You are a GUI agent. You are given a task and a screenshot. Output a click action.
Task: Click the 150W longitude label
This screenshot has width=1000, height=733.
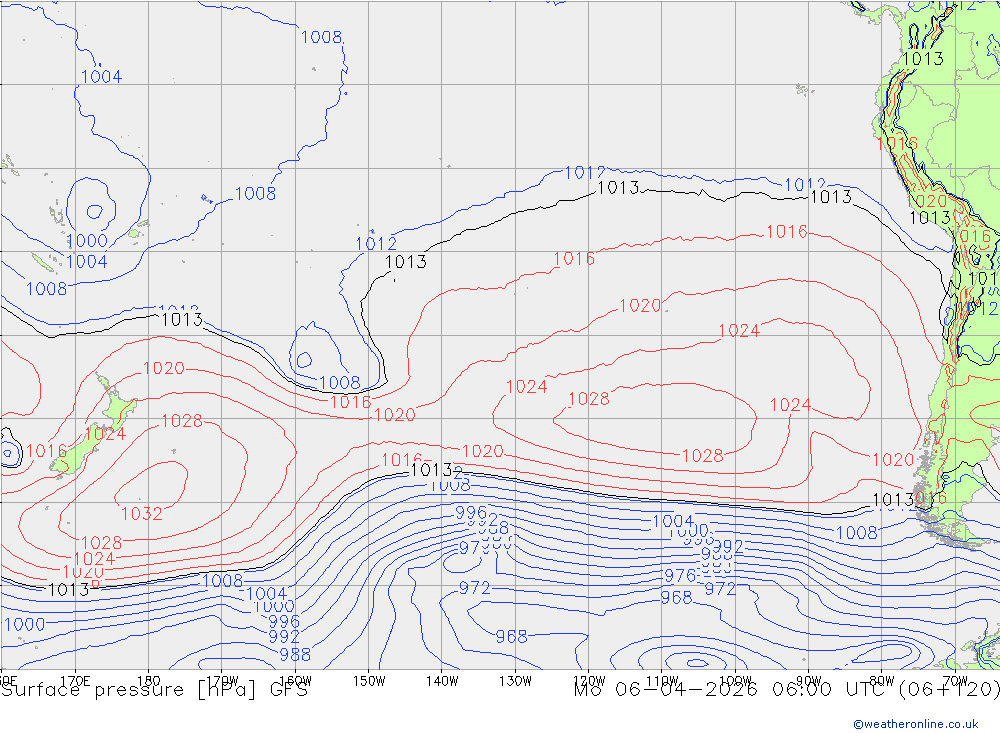coord(369,681)
